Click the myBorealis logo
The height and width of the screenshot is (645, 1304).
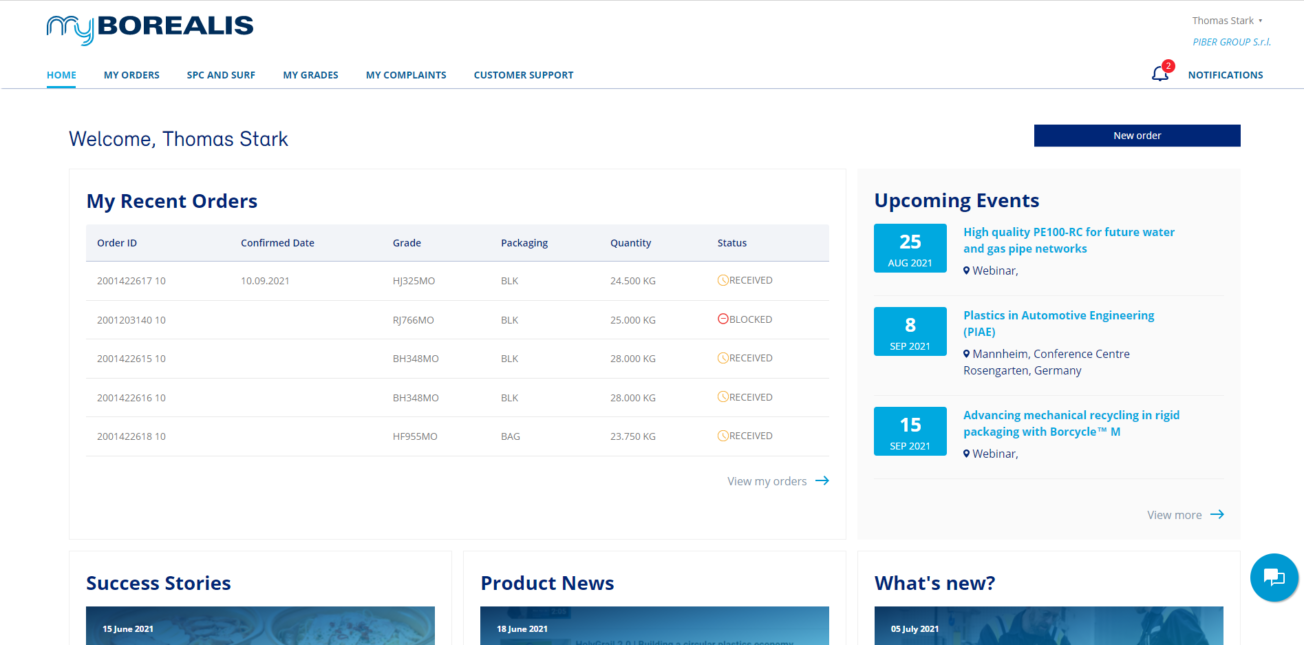click(x=150, y=30)
